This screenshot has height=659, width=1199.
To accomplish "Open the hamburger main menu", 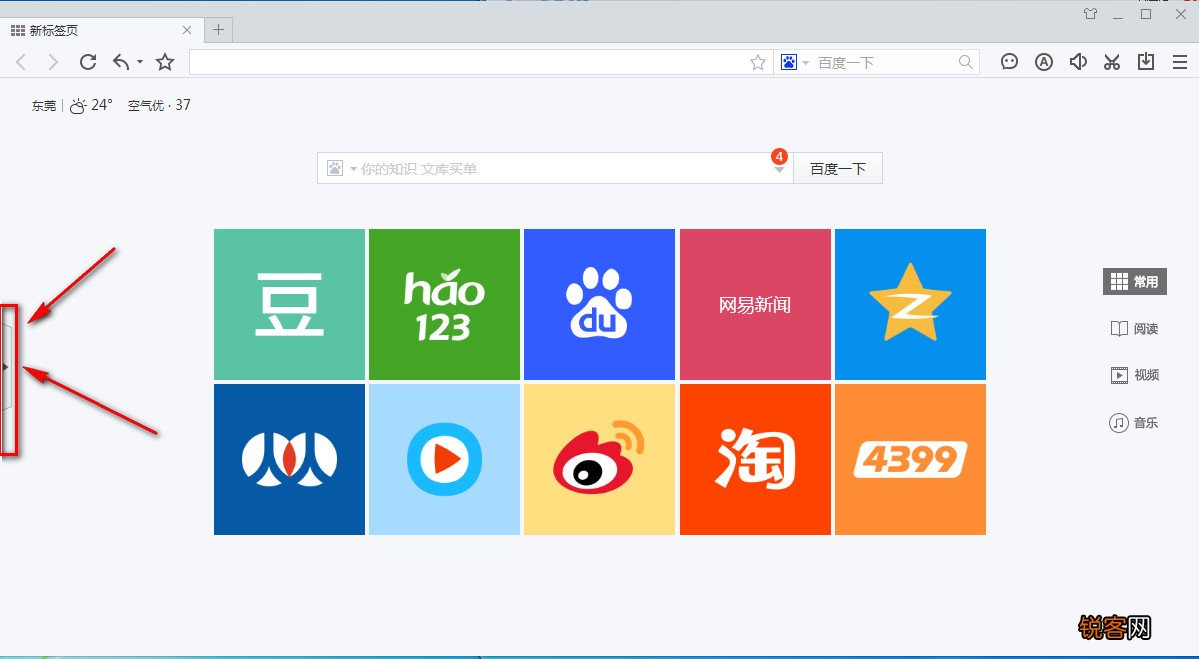I will click(x=1180, y=63).
